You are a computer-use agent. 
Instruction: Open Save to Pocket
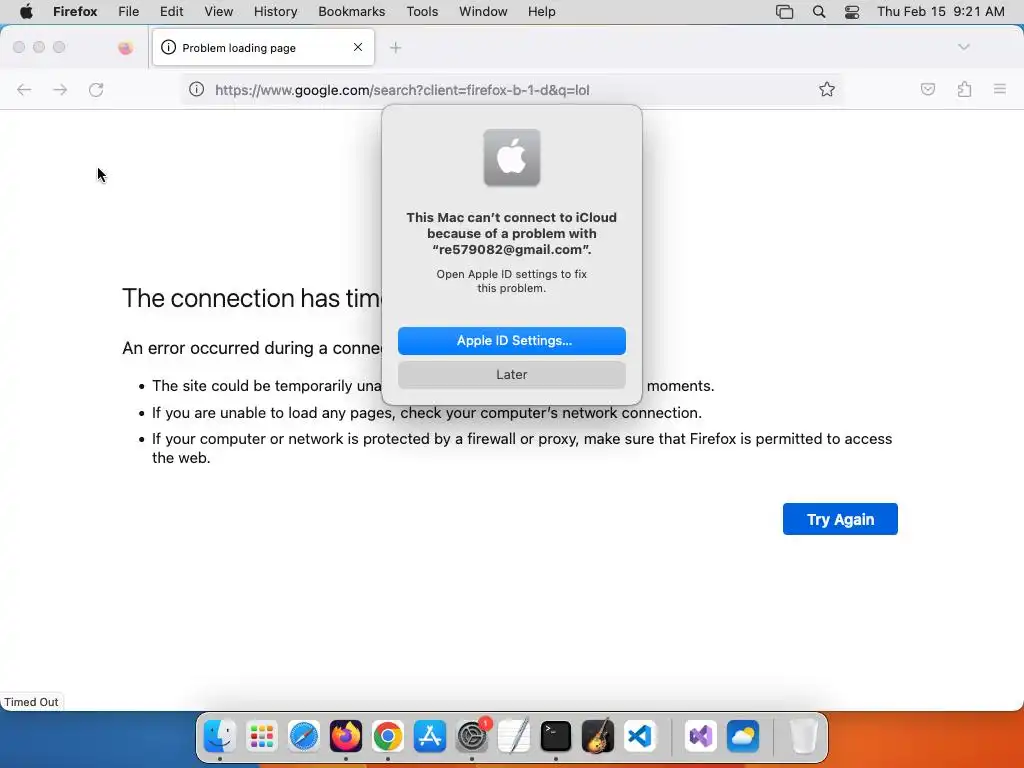click(x=927, y=89)
